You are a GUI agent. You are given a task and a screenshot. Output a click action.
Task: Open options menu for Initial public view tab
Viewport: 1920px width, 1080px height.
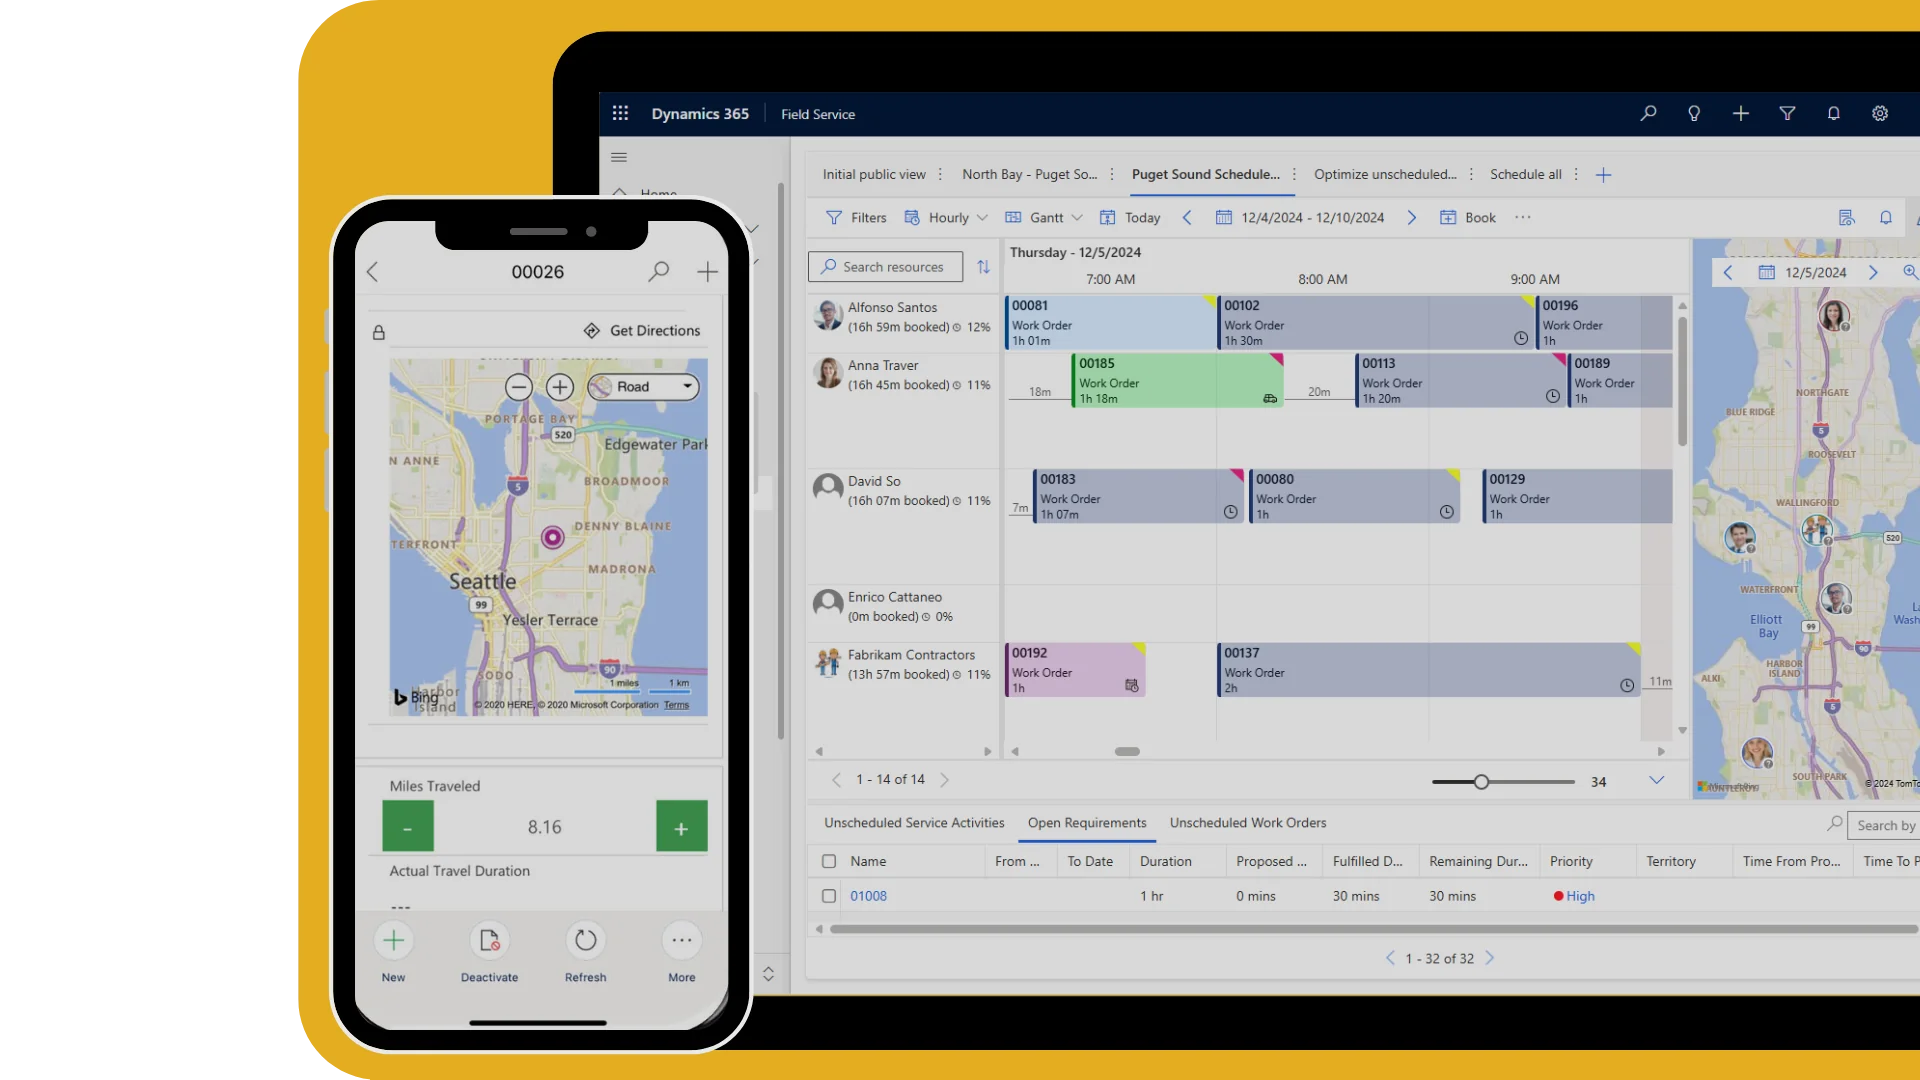pos(940,174)
